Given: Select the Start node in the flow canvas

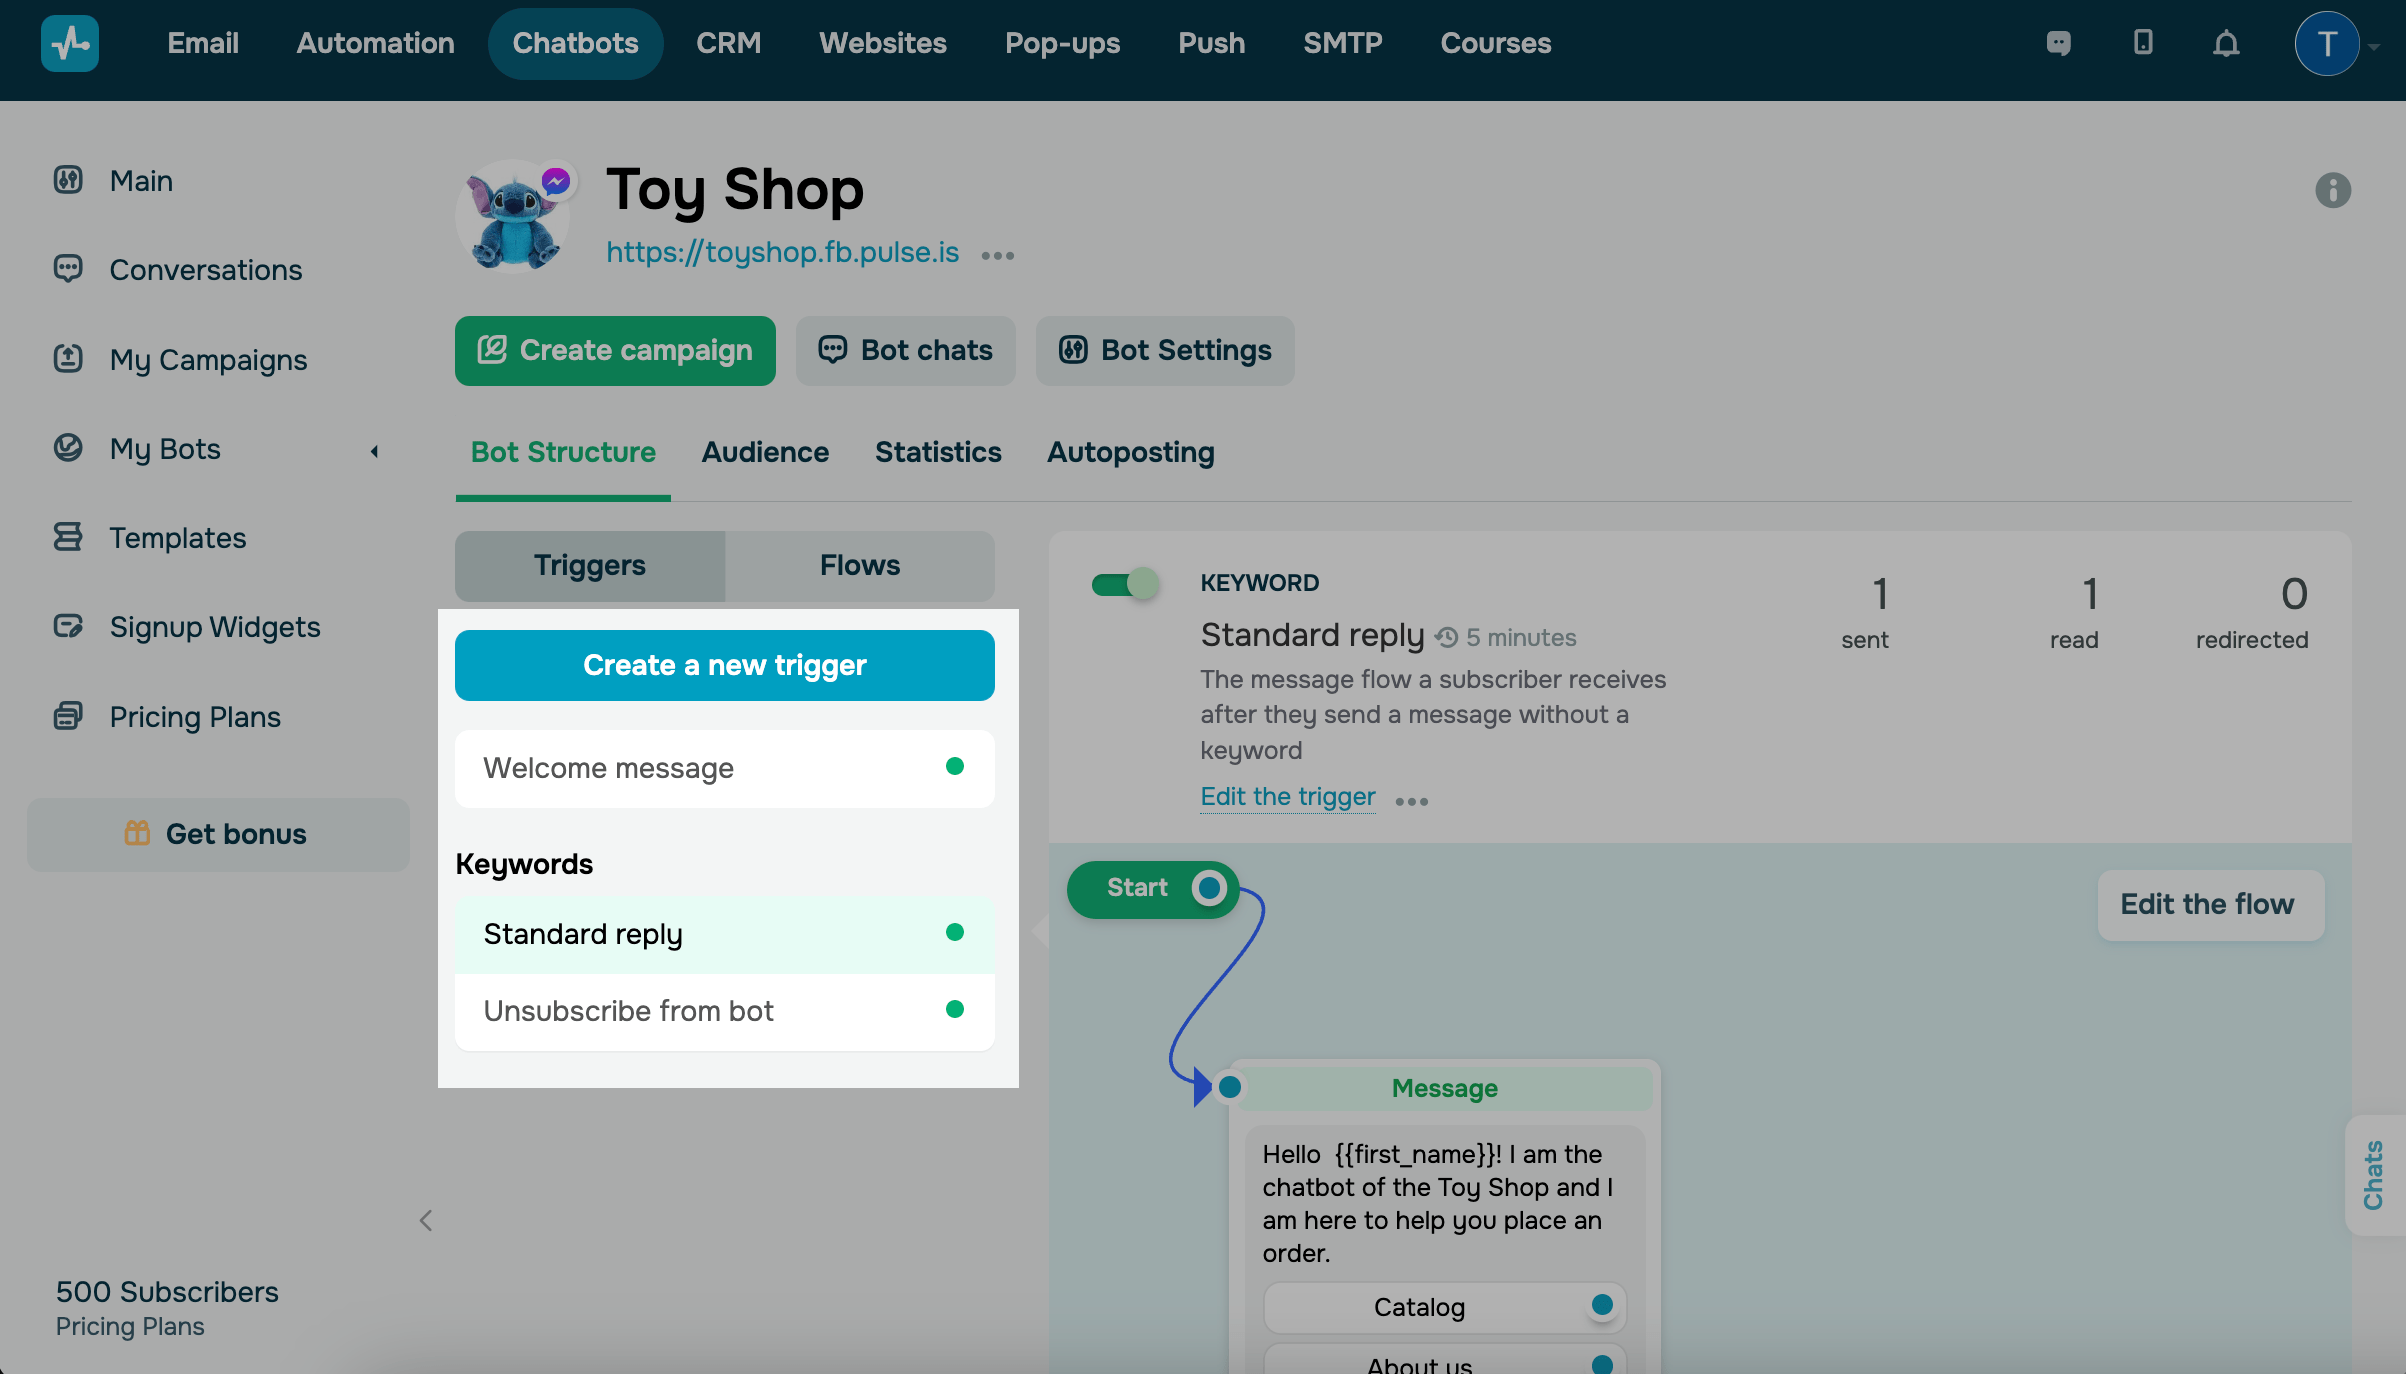Looking at the screenshot, I should click(x=1152, y=889).
